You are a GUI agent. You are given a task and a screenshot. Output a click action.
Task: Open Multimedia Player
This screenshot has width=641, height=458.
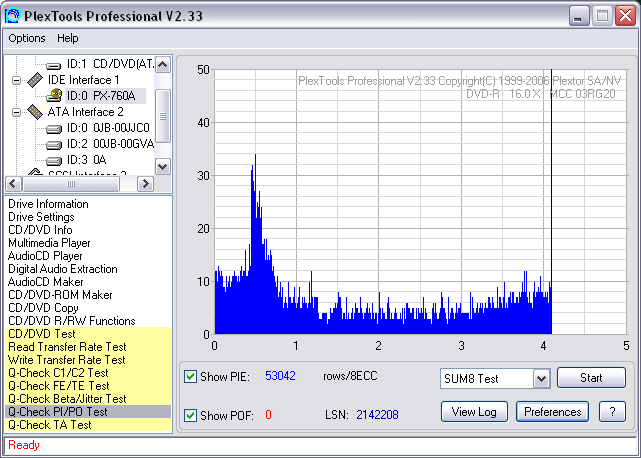(x=49, y=243)
